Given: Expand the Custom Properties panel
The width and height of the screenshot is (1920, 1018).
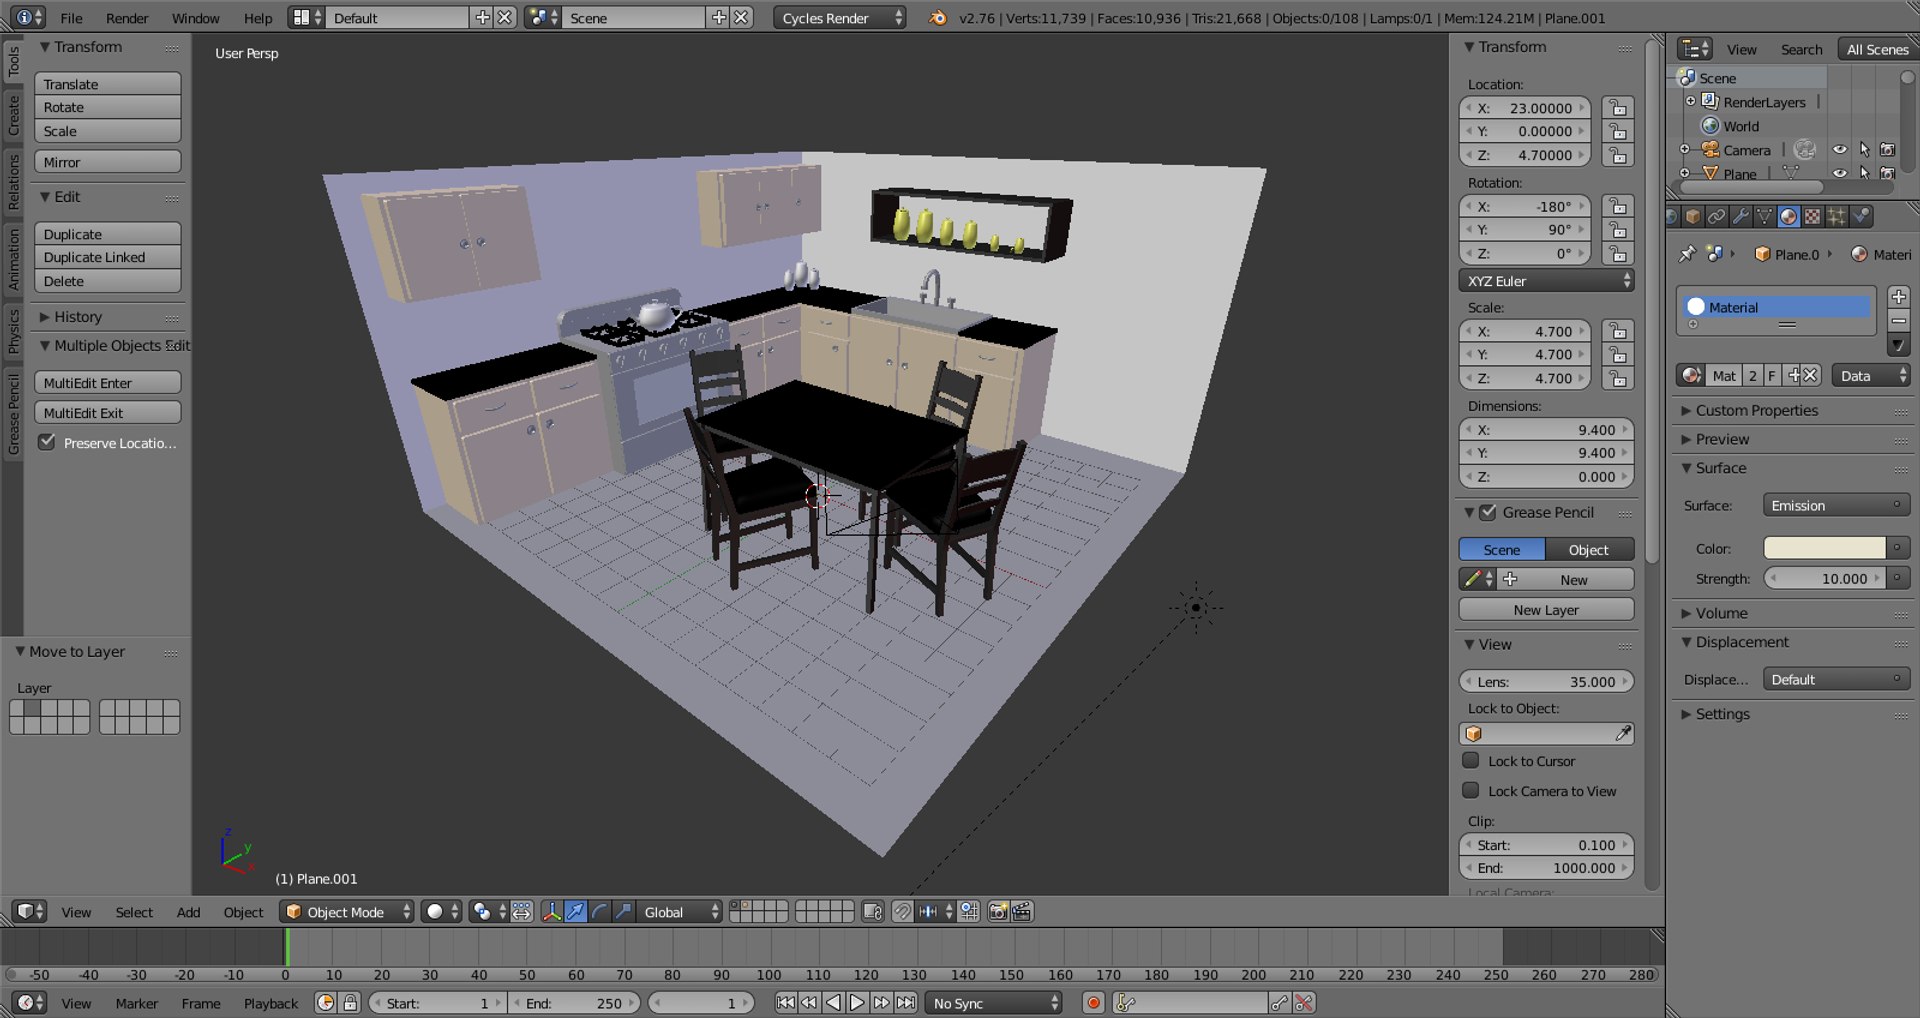Looking at the screenshot, I should [x=1756, y=411].
